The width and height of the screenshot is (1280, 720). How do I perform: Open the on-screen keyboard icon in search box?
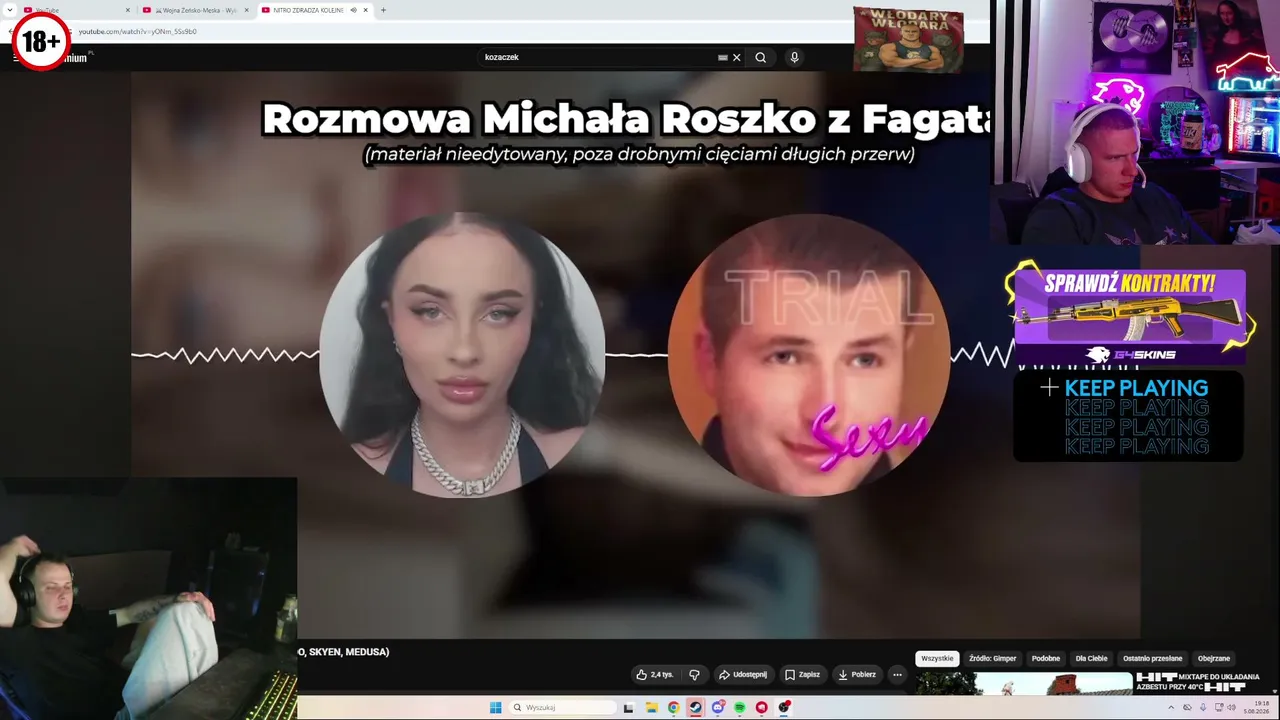pos(723,57)
